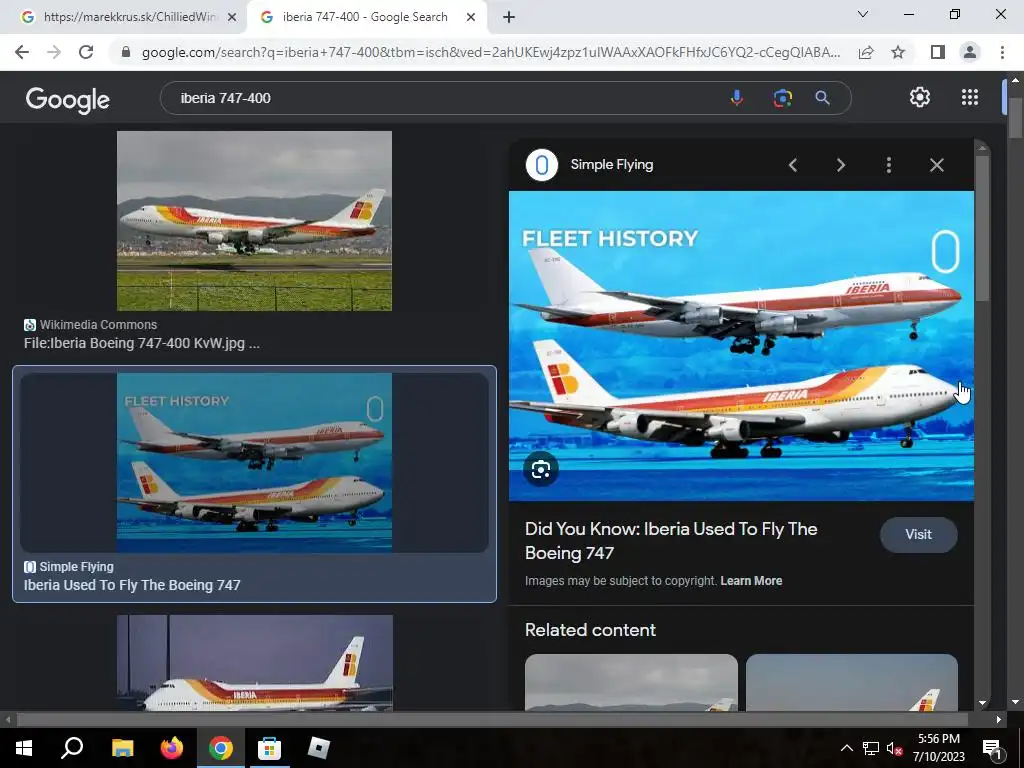Viewport: 1024px width, 768px height.
Task: Share this page icon
Action: tap(866, 52)
